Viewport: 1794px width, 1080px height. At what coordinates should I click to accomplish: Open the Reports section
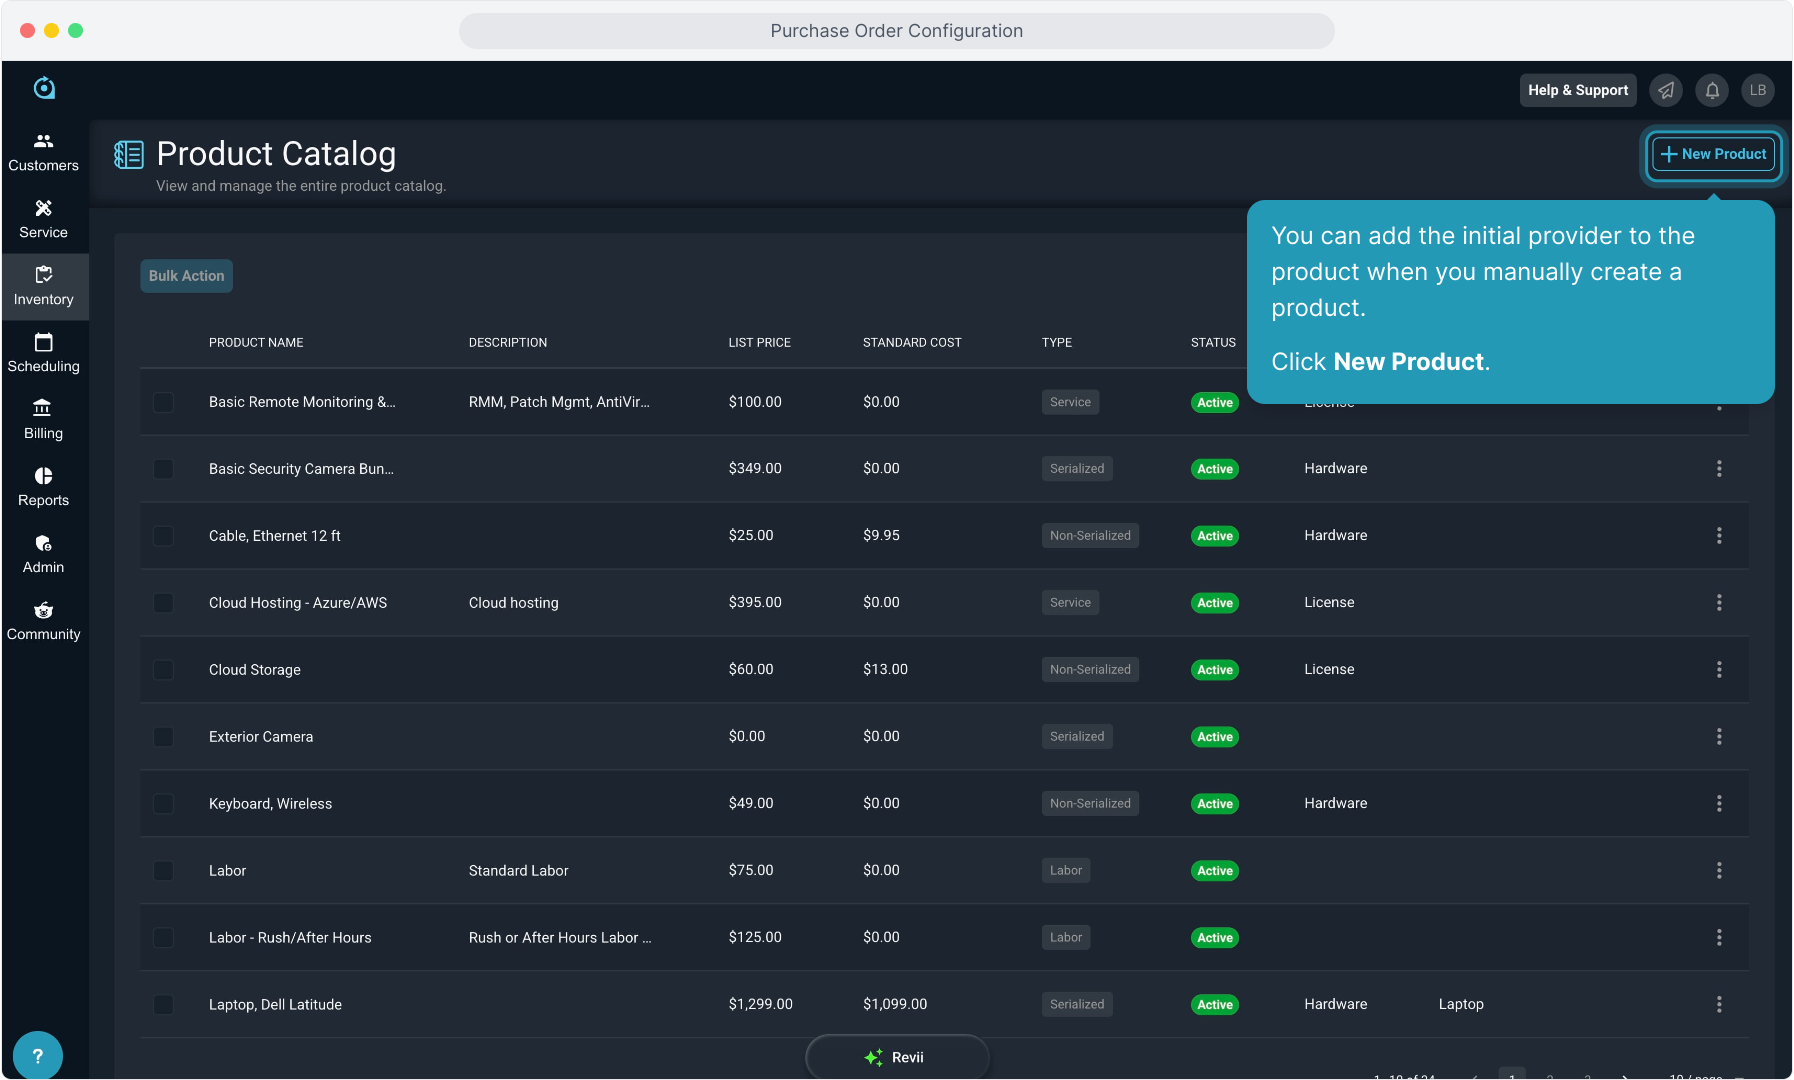43,487
